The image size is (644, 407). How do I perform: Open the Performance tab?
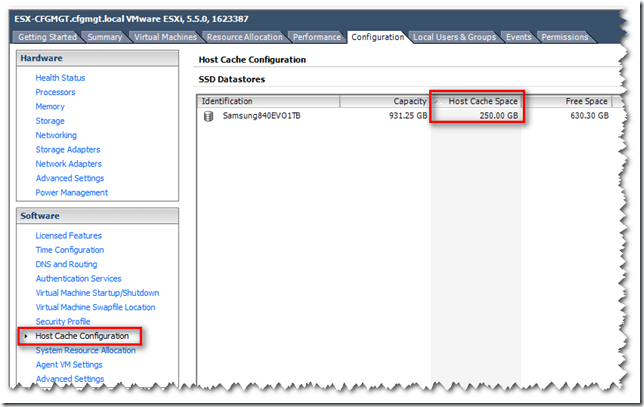click(317, 37)
